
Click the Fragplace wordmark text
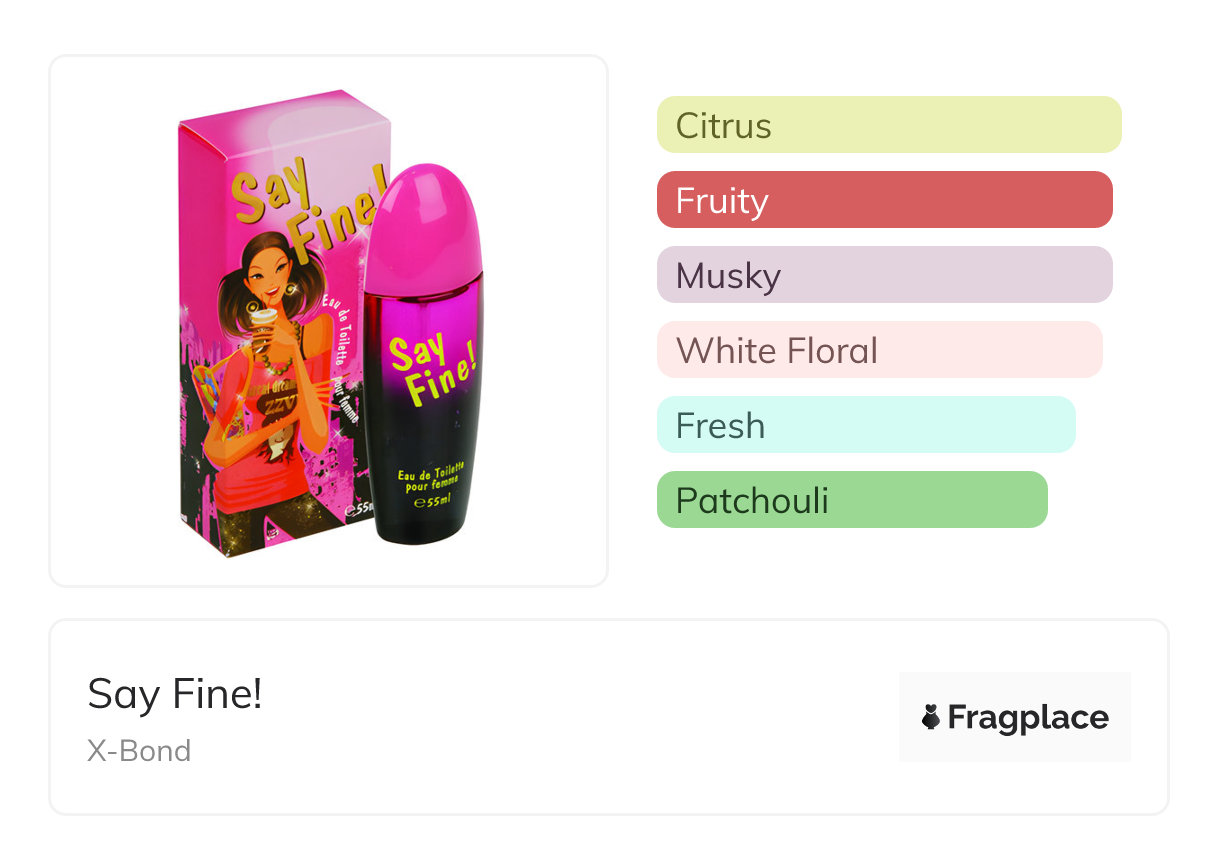point(1028,717)
